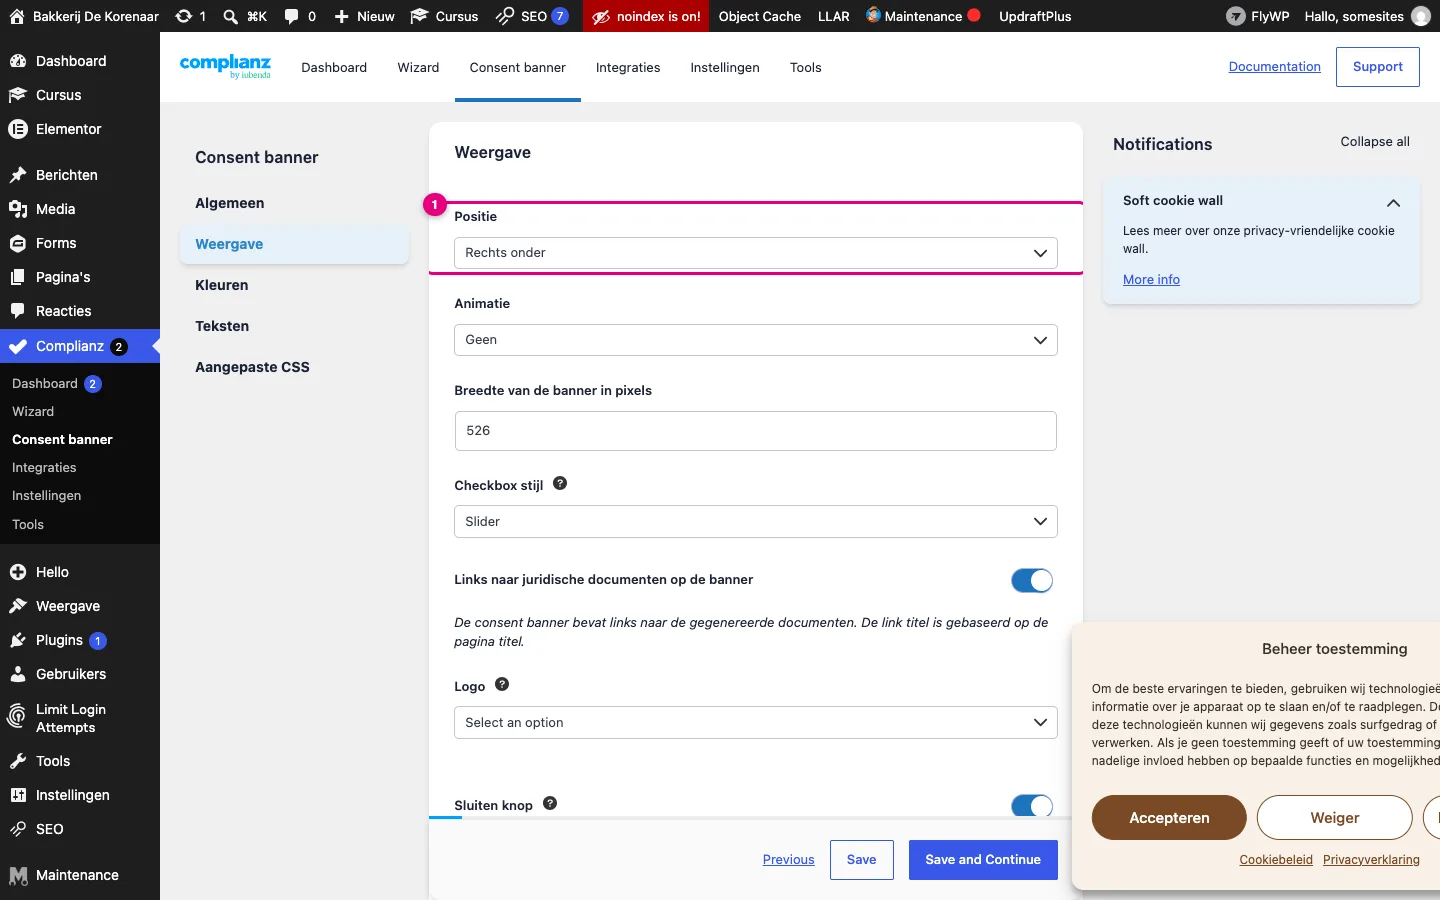Click the Forms icon in sidebar
Image resolution: width=1440 pixels, height=900 pixels.
pos(17,243)
